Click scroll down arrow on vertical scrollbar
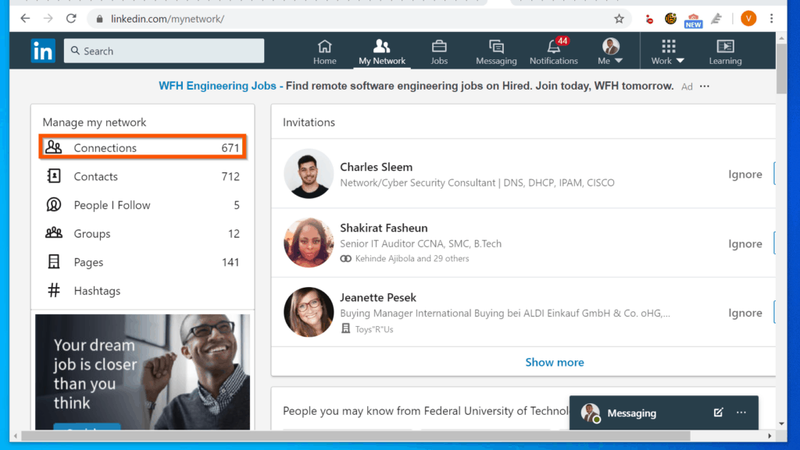Viewport: 800px width, 450px height. click(x=781, y=424)
